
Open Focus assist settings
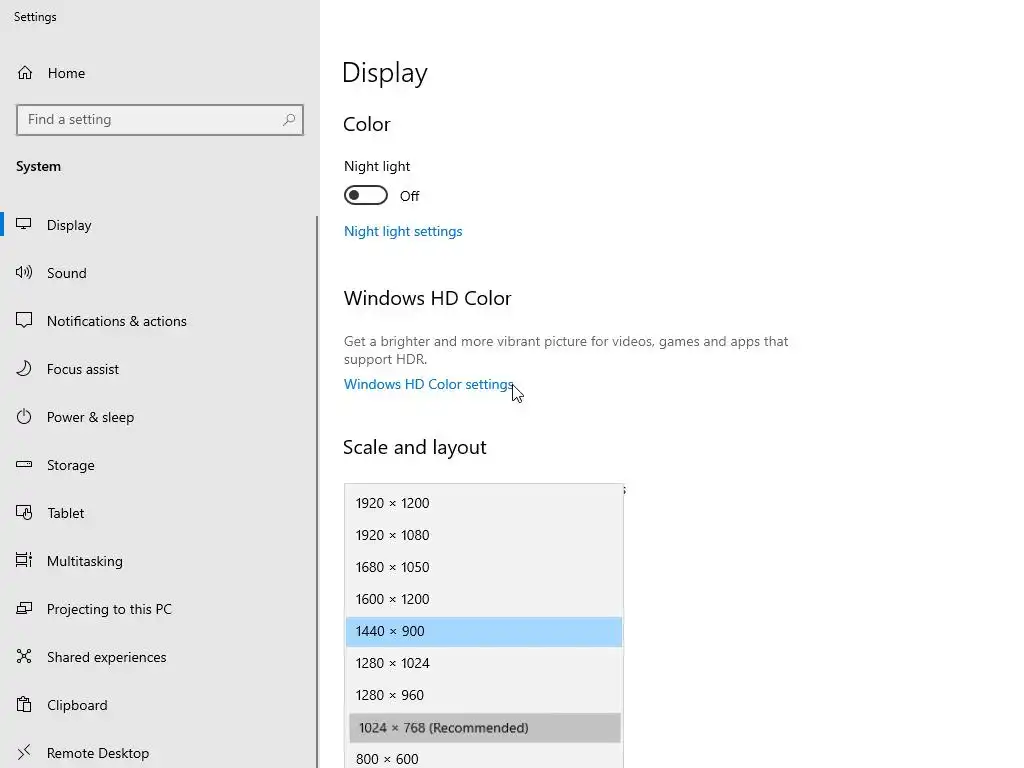coord(159,369)
